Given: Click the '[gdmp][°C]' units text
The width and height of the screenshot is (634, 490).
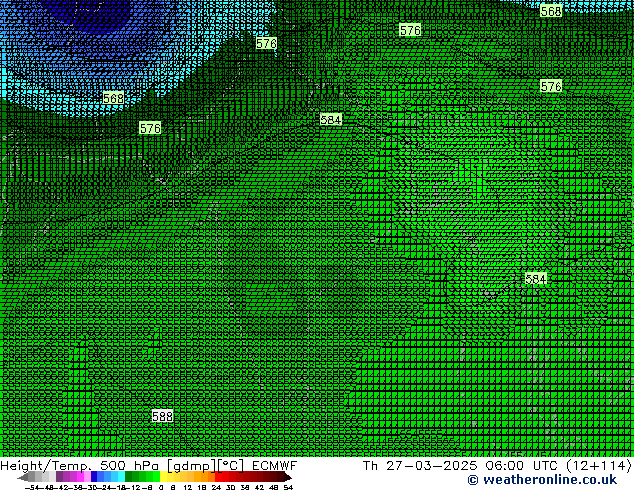Looking at the screenshot, I should click(205, 466).
